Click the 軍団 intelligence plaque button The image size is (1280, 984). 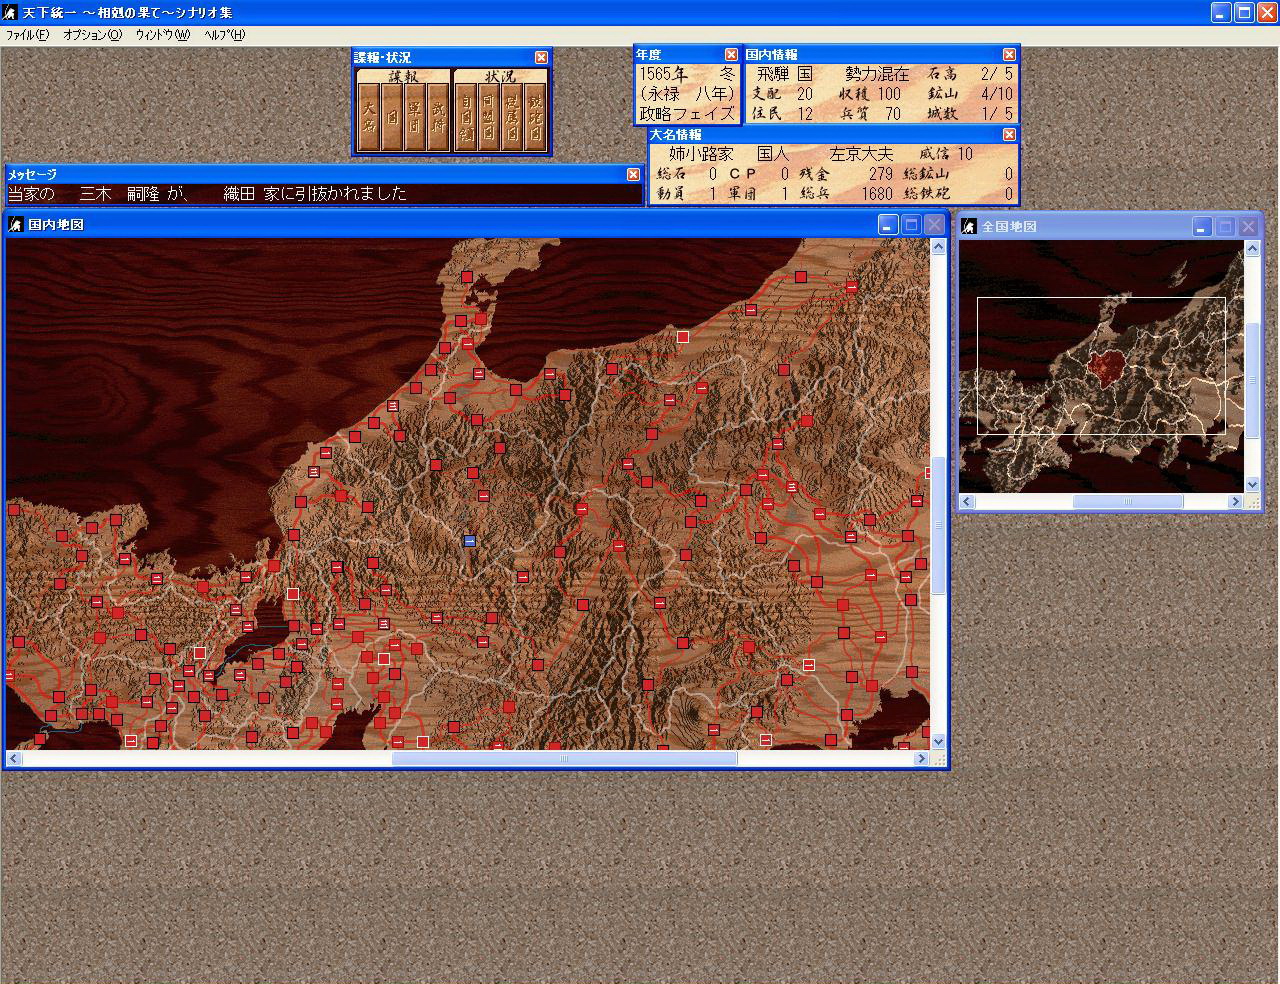pyautogui.click(x=414, y=117)
